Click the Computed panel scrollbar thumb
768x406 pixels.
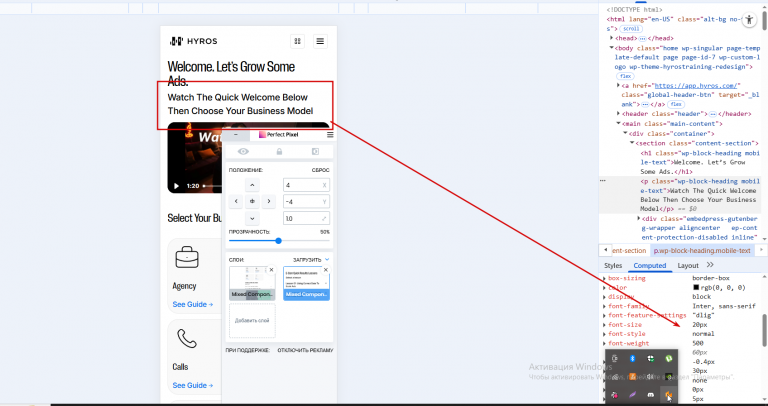tap(765, 331)
